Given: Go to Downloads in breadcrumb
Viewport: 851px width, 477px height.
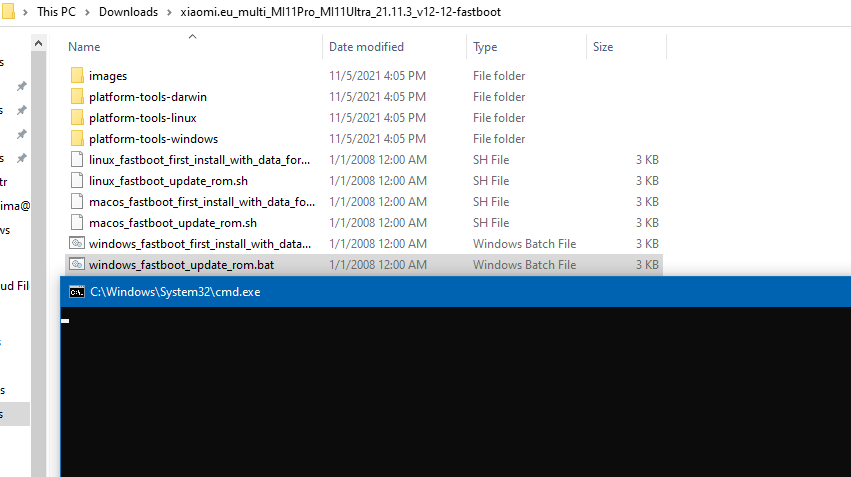Looking at the screenshot, I should tap(128, 12).
